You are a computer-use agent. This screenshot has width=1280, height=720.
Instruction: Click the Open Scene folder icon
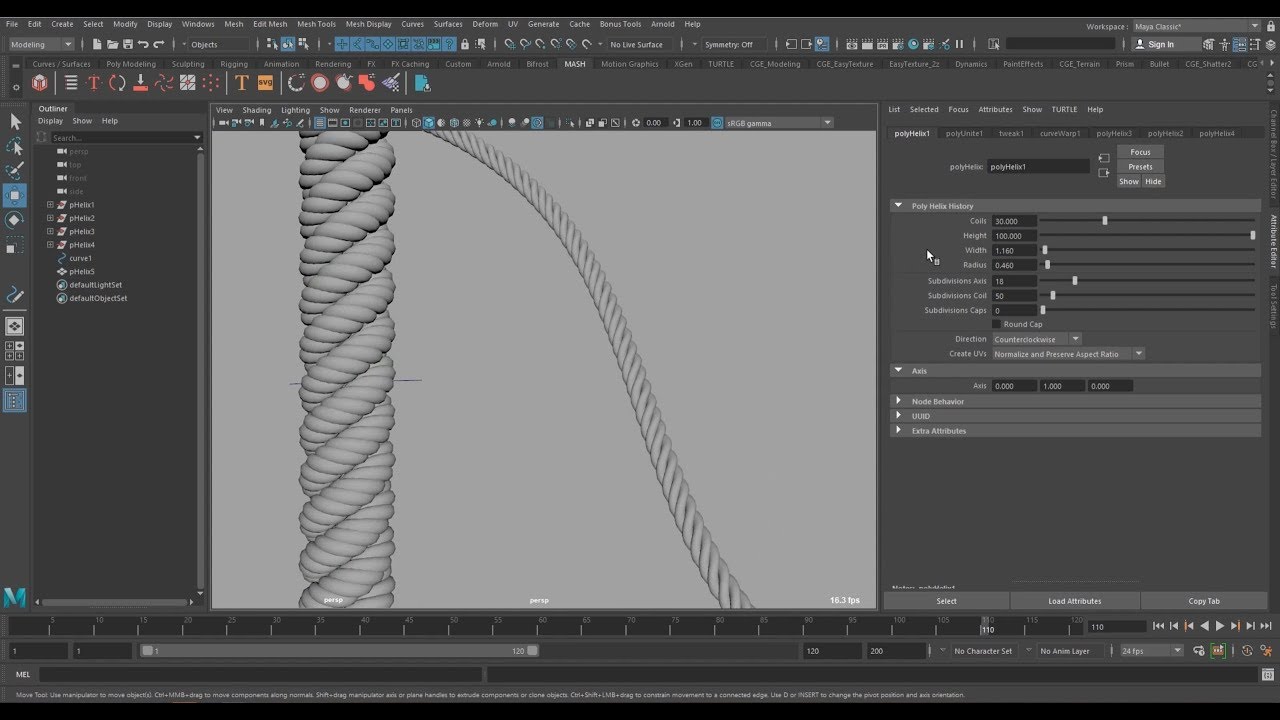112,44
